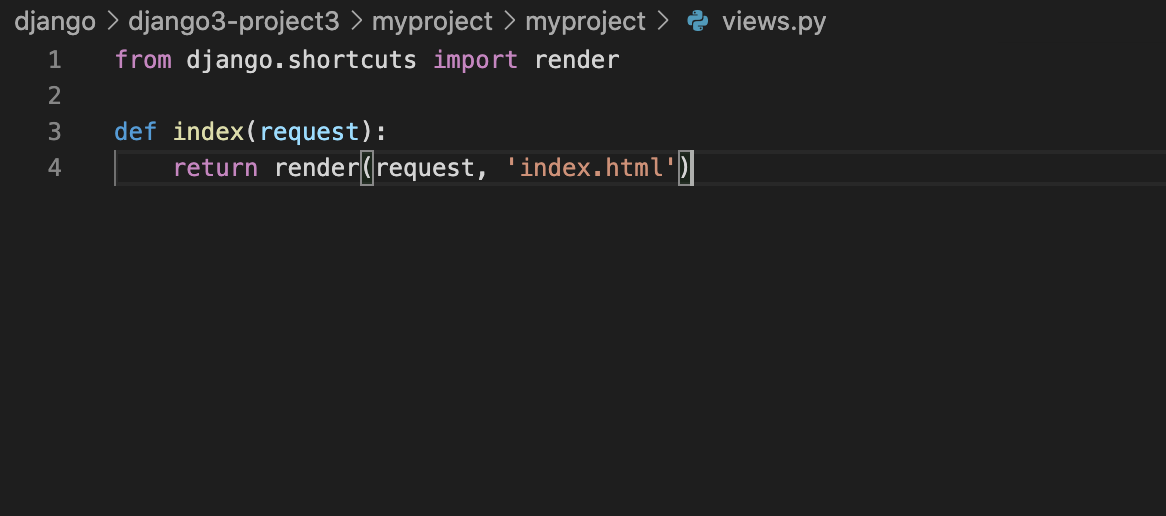Click the chevron before the Python icon

click(663, 22)
